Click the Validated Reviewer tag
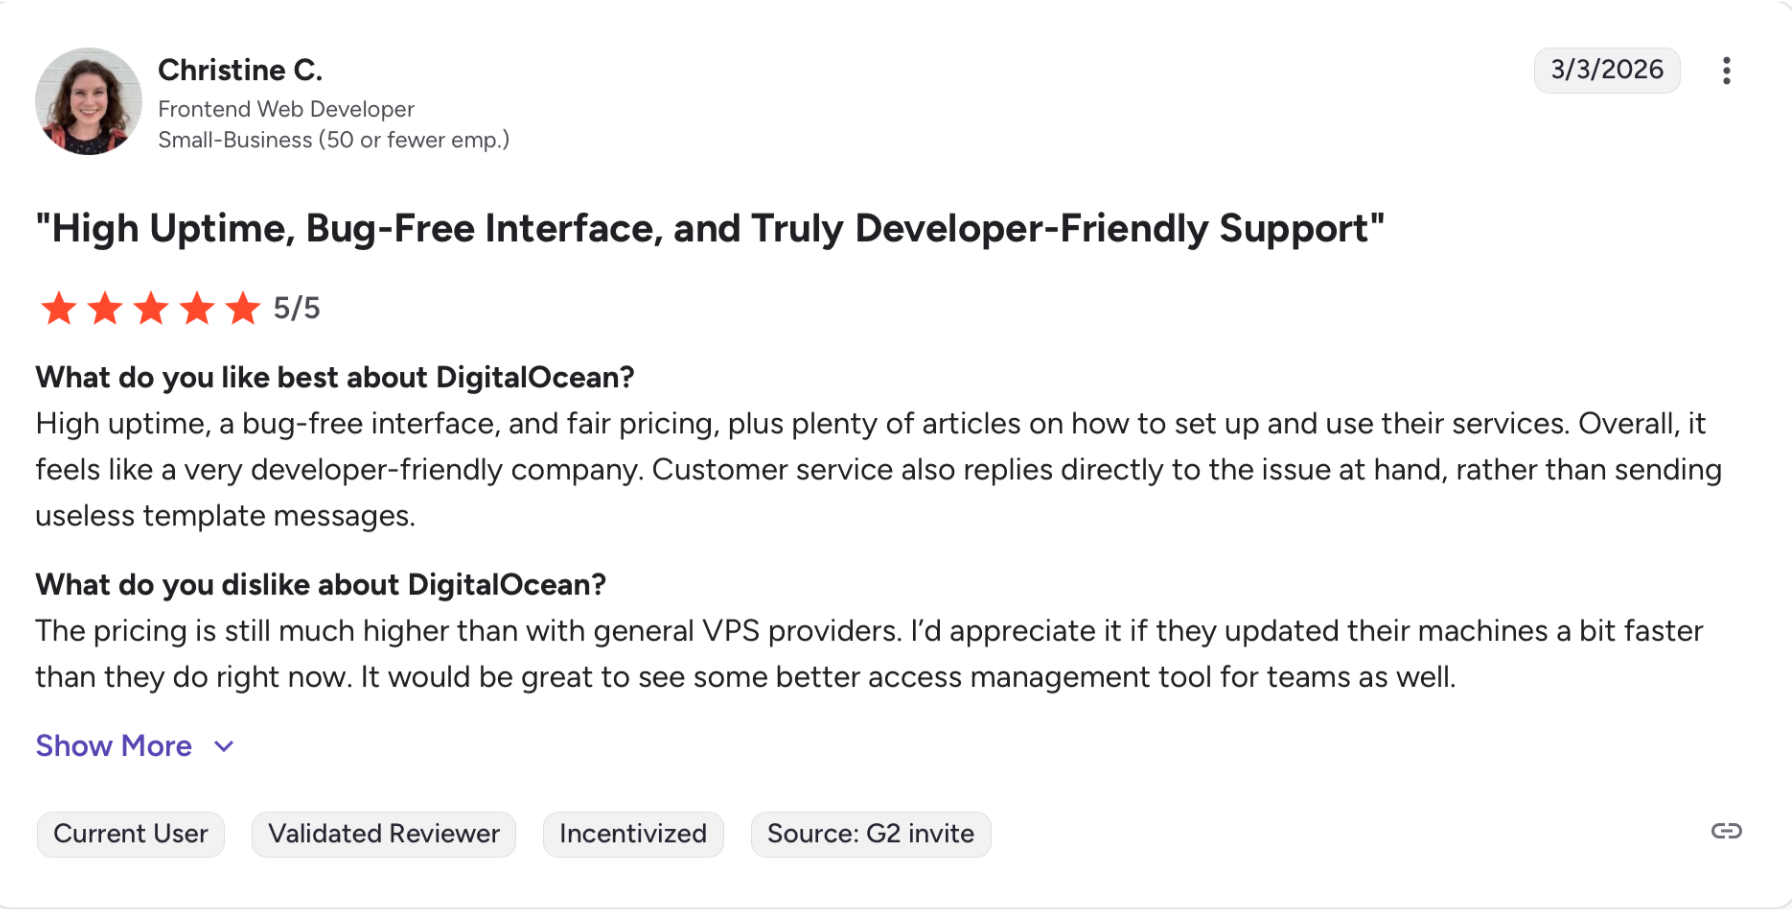The height and width of the screenshot is (912, 1792). tap(384, 834)
